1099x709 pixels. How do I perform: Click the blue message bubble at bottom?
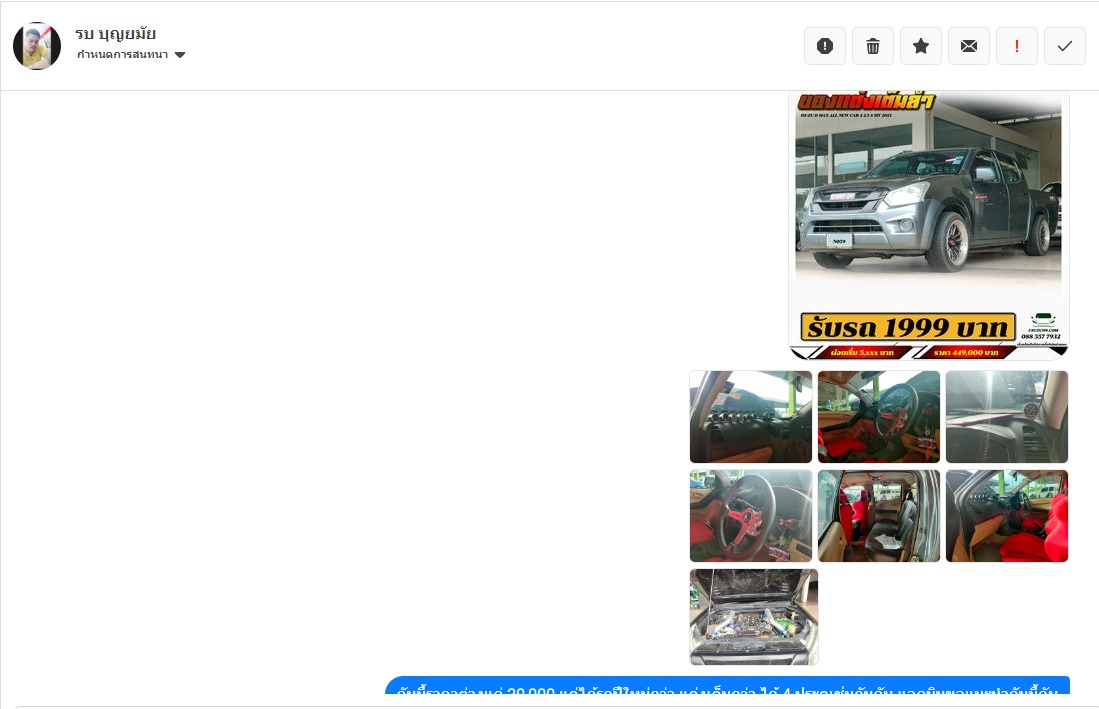[728, 686]
